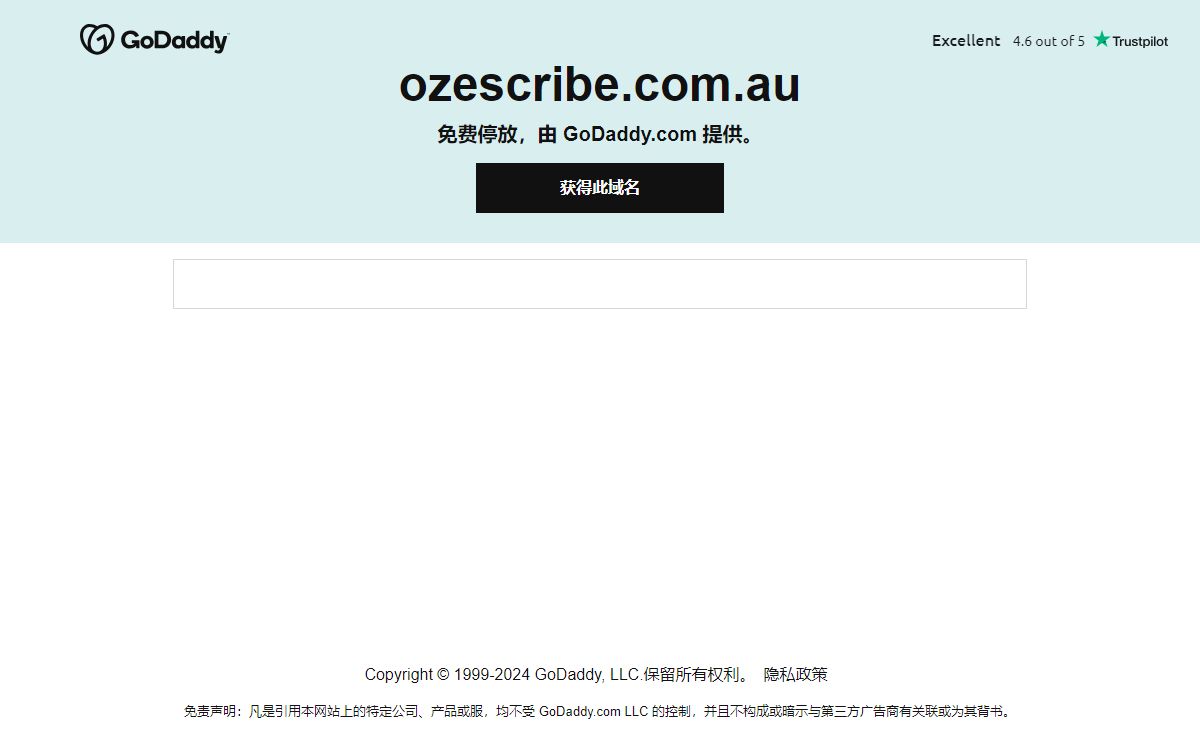The height and width of the screenshot is (740, 1200).
Task: Open the 隐私政策 privacy policy link
Action: (x=795, y=674)
